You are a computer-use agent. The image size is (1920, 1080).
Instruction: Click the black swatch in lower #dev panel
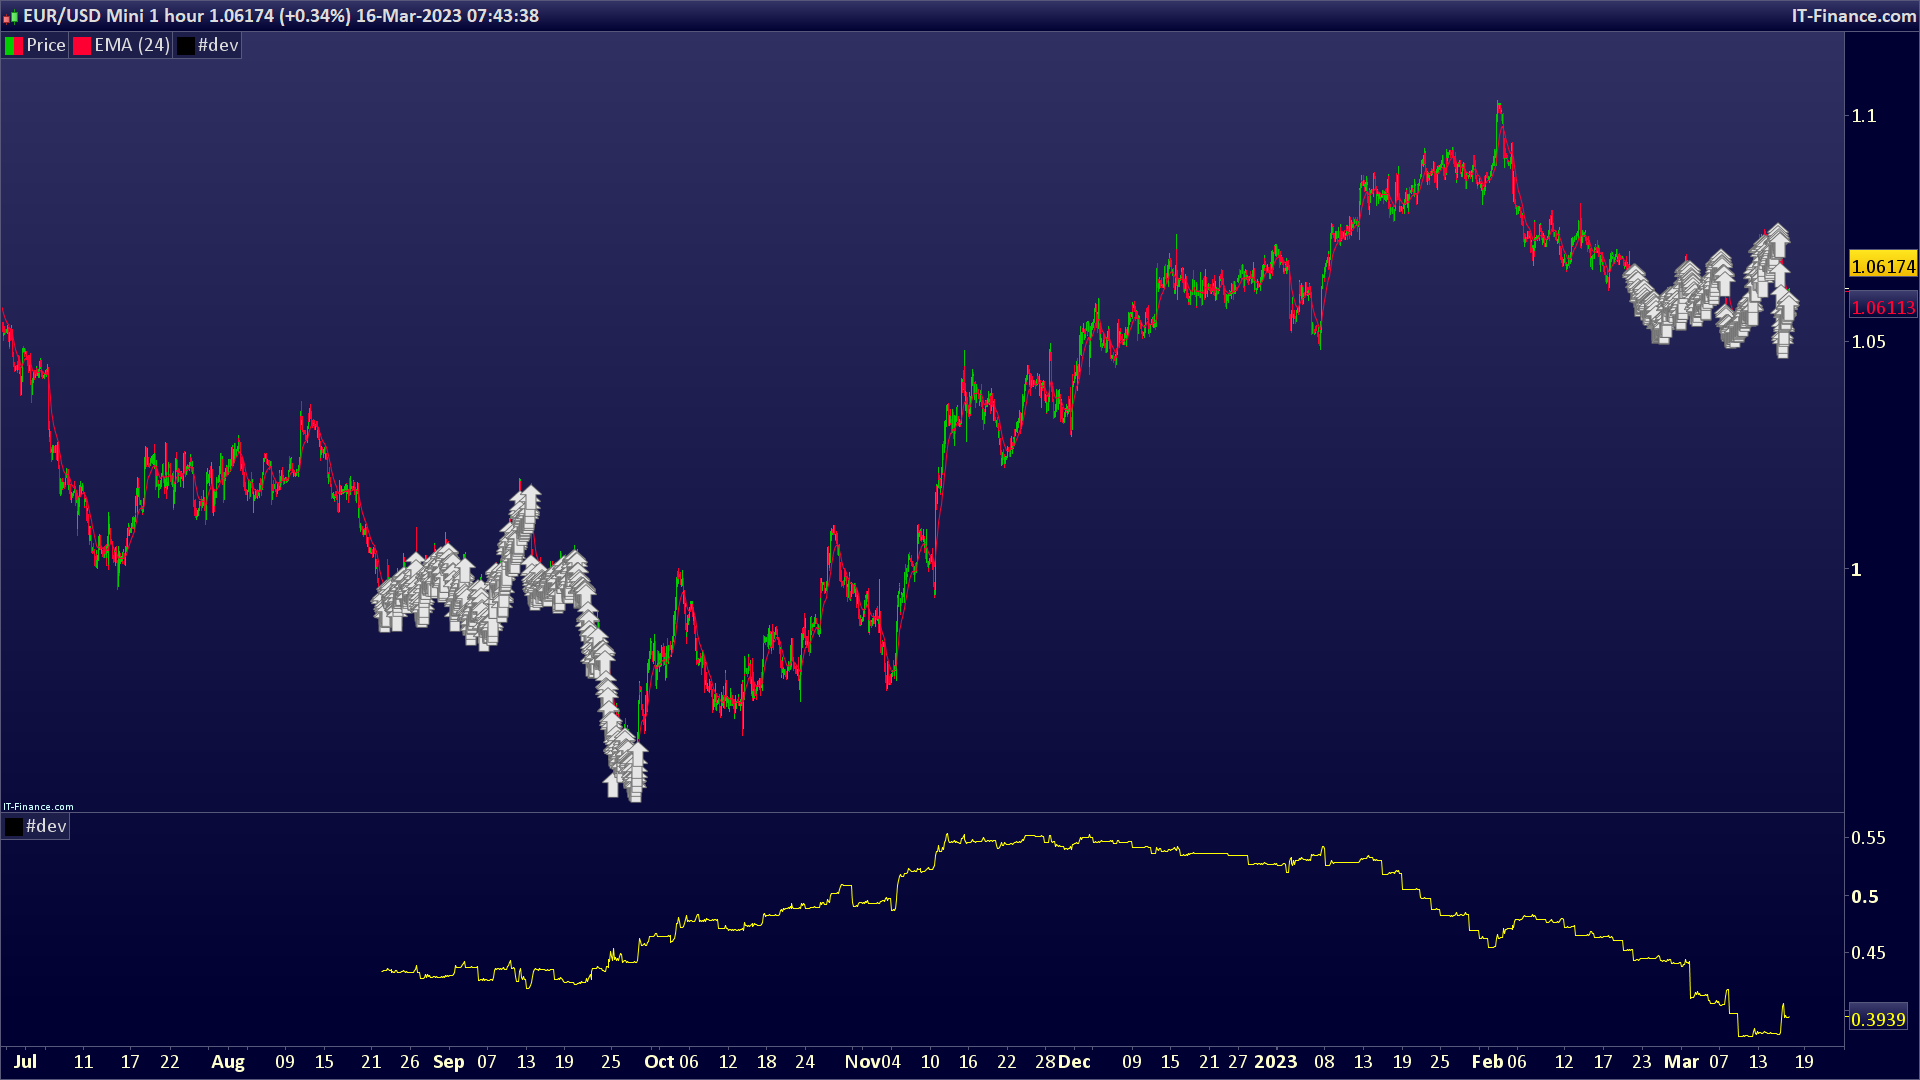[x=14, y=827]
